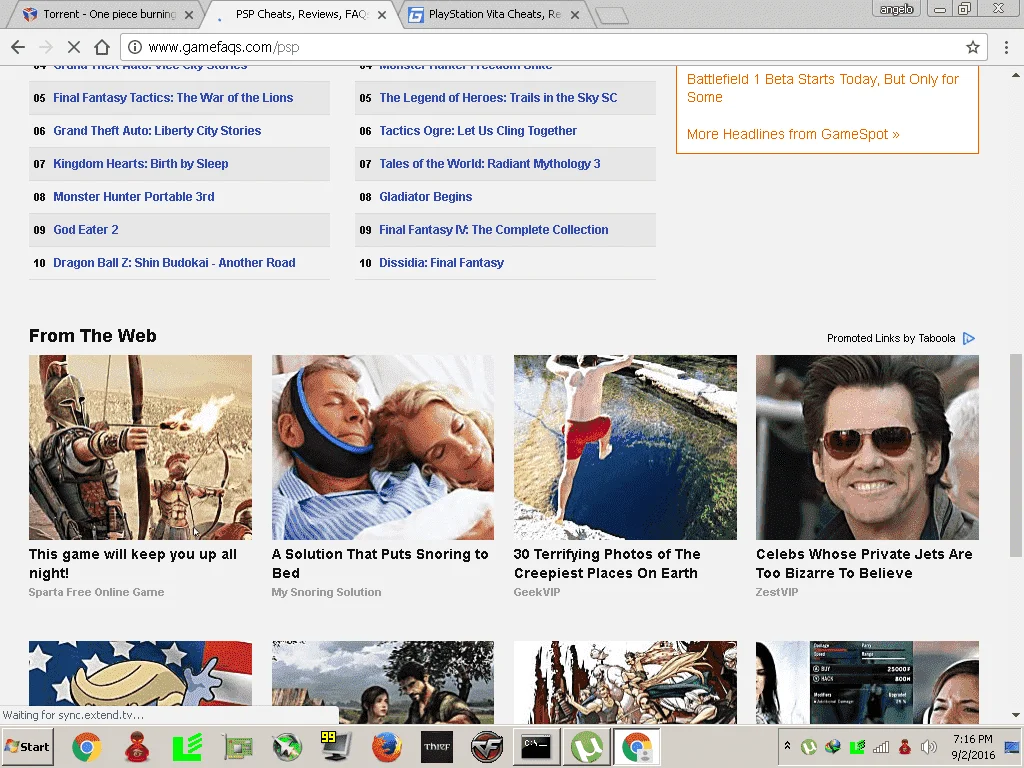
Task: Close the Torrent One piece tab
Action: (x=189, y=14)
